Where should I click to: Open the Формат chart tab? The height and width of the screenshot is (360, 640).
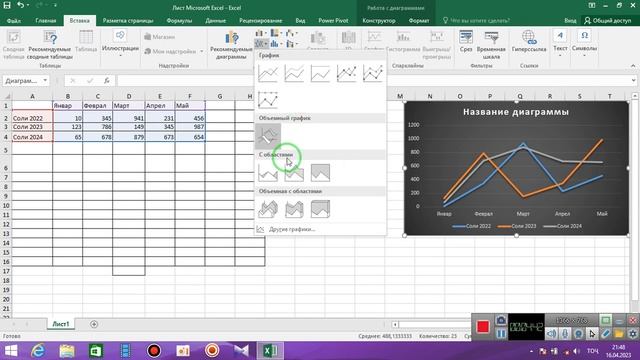pos(419,20)
